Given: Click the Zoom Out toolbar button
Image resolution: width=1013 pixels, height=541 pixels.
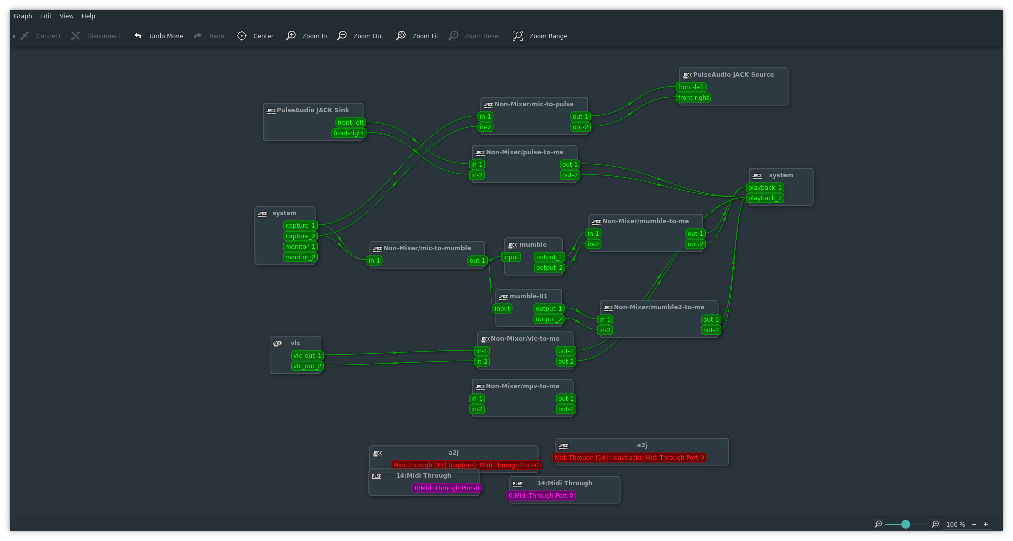Looking at the screenshot, I should (x=343, y=36).
